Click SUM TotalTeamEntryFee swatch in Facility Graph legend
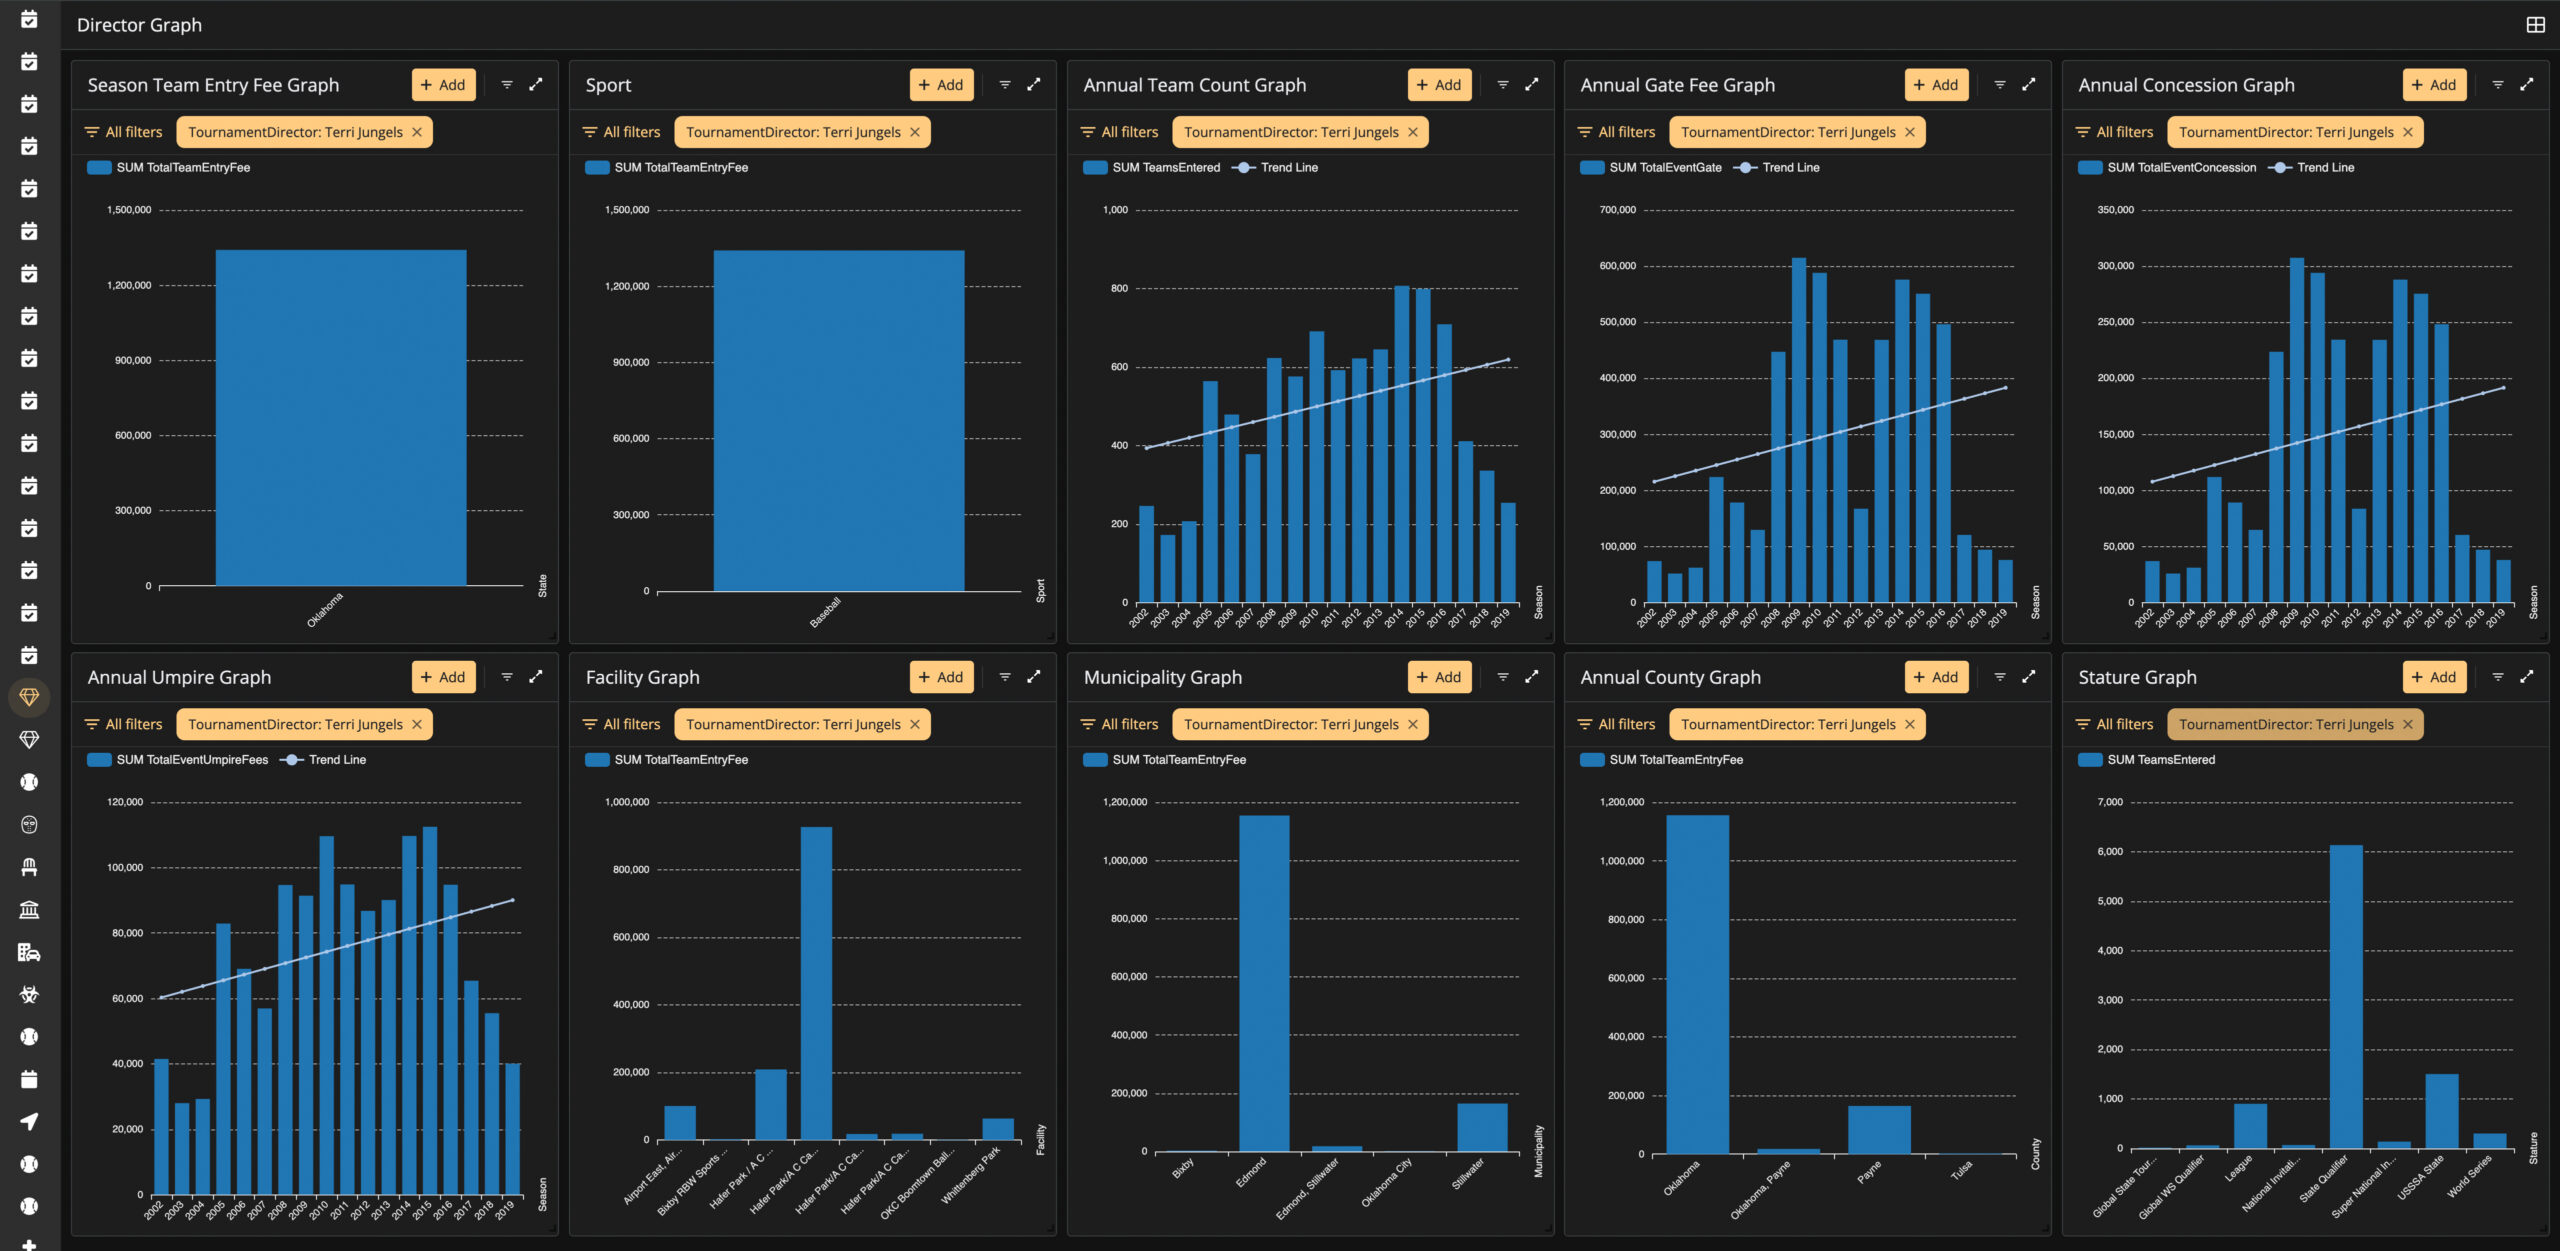 (597, 760)
